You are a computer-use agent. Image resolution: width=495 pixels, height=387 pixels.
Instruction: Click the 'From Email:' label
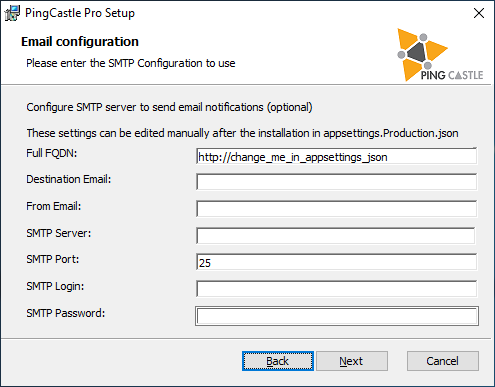coord(54,206)
